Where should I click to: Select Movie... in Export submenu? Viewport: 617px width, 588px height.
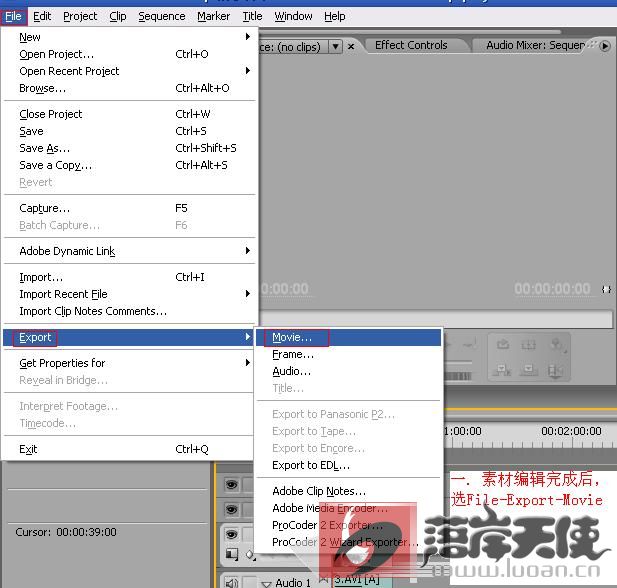[348, 338]
